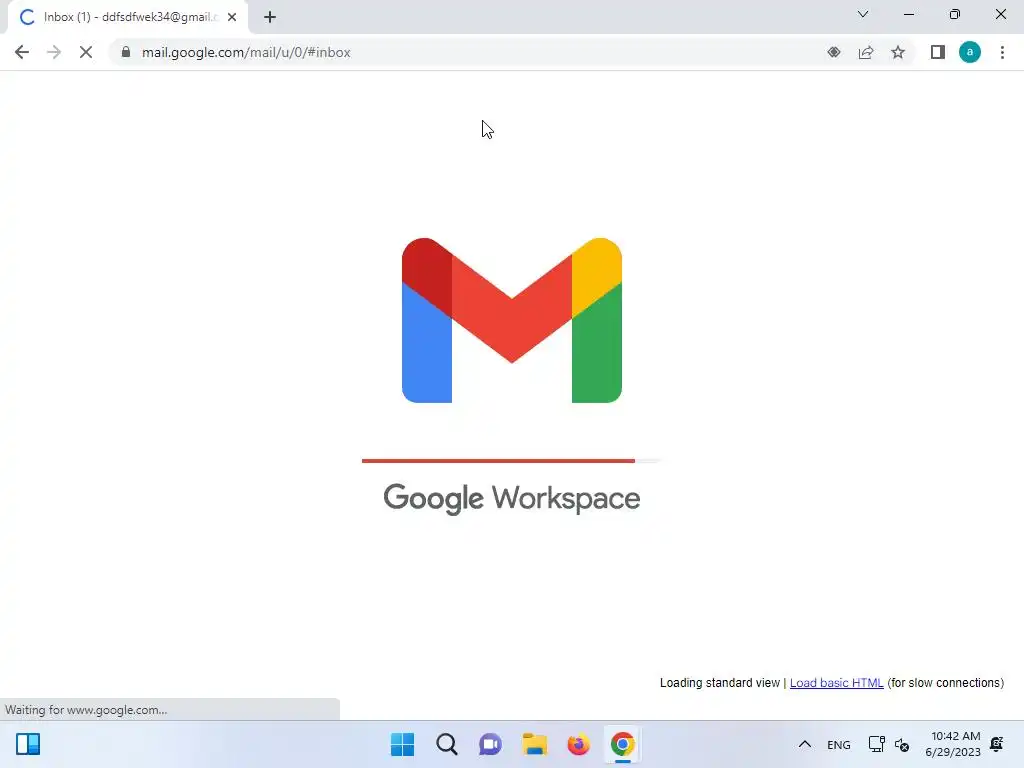Open File Explorer from the taskbar
Screen dimensions: 1024x768
click(534, 744)
